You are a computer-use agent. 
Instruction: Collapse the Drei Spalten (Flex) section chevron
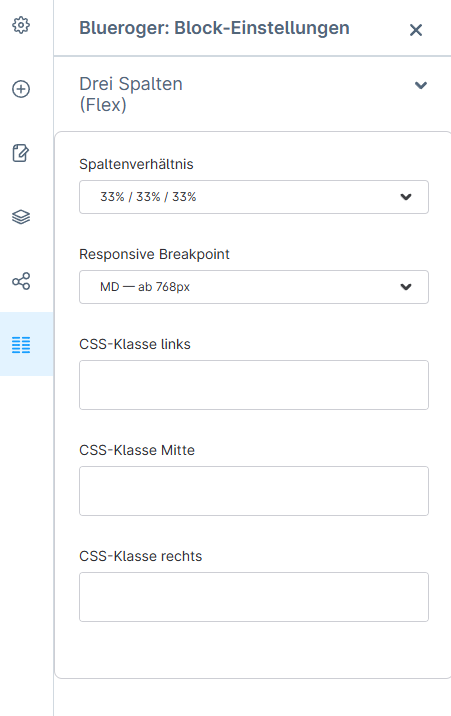(x=421, y=85)
